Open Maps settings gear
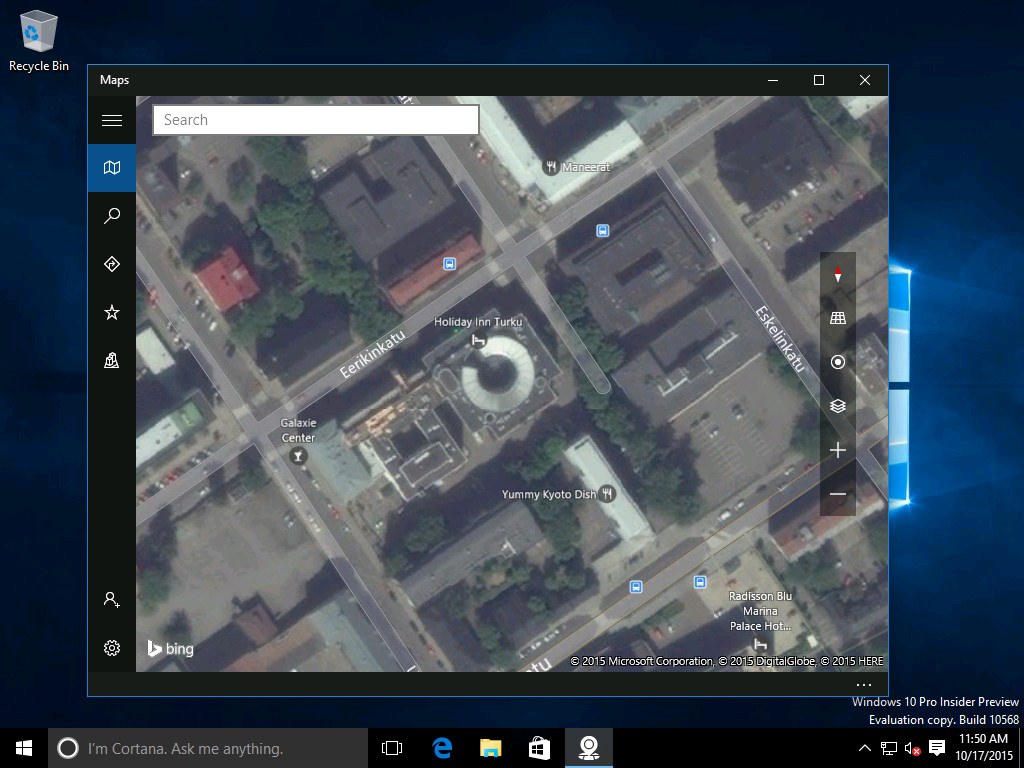1024x768 pixels. [112, 648]
